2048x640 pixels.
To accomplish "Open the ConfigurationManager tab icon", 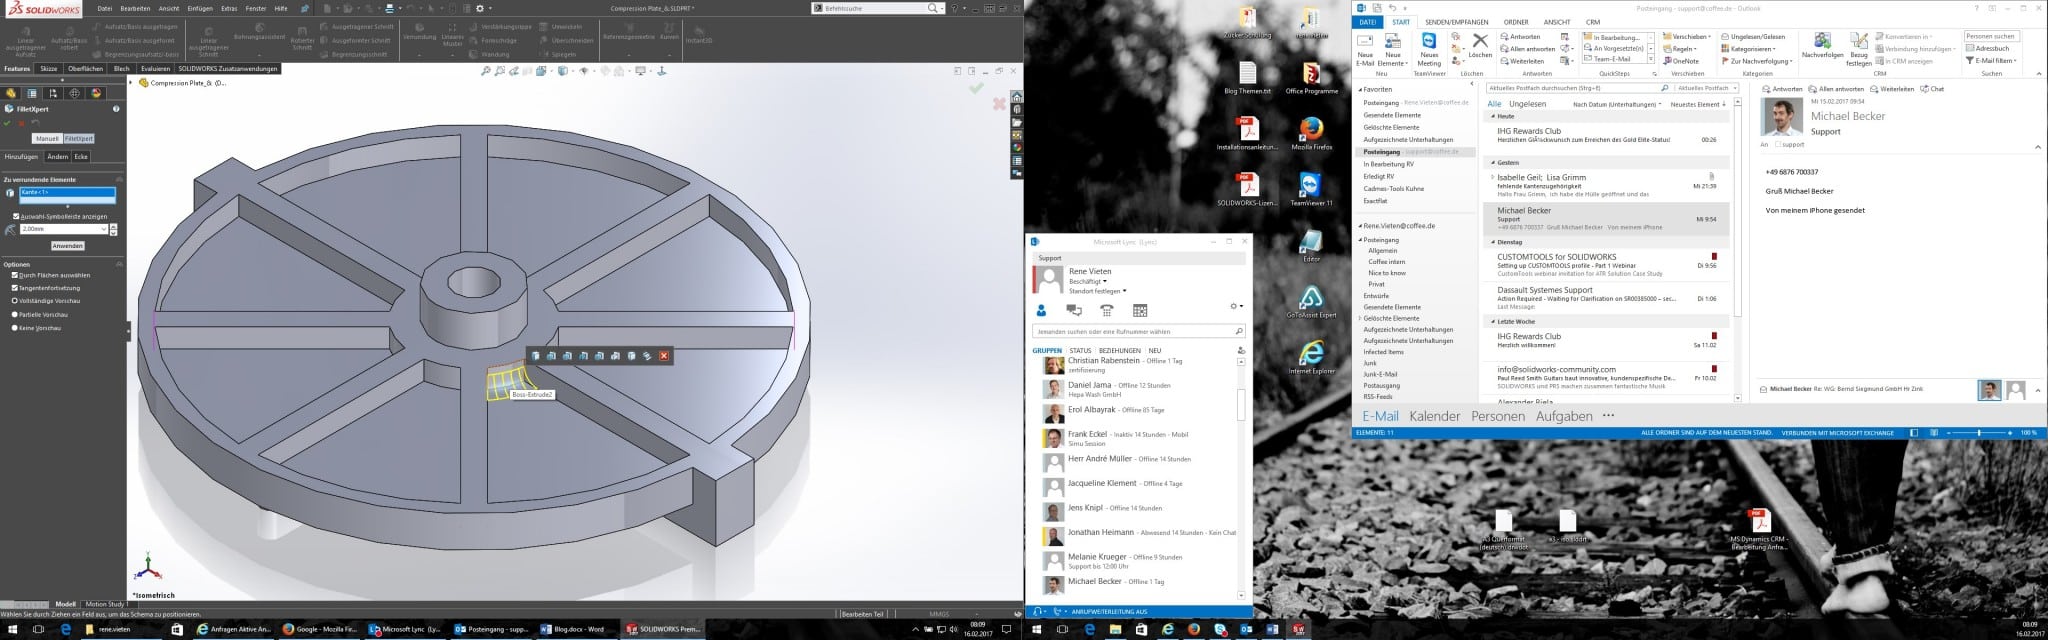I will pyautogui.click(x=54, y=93).
